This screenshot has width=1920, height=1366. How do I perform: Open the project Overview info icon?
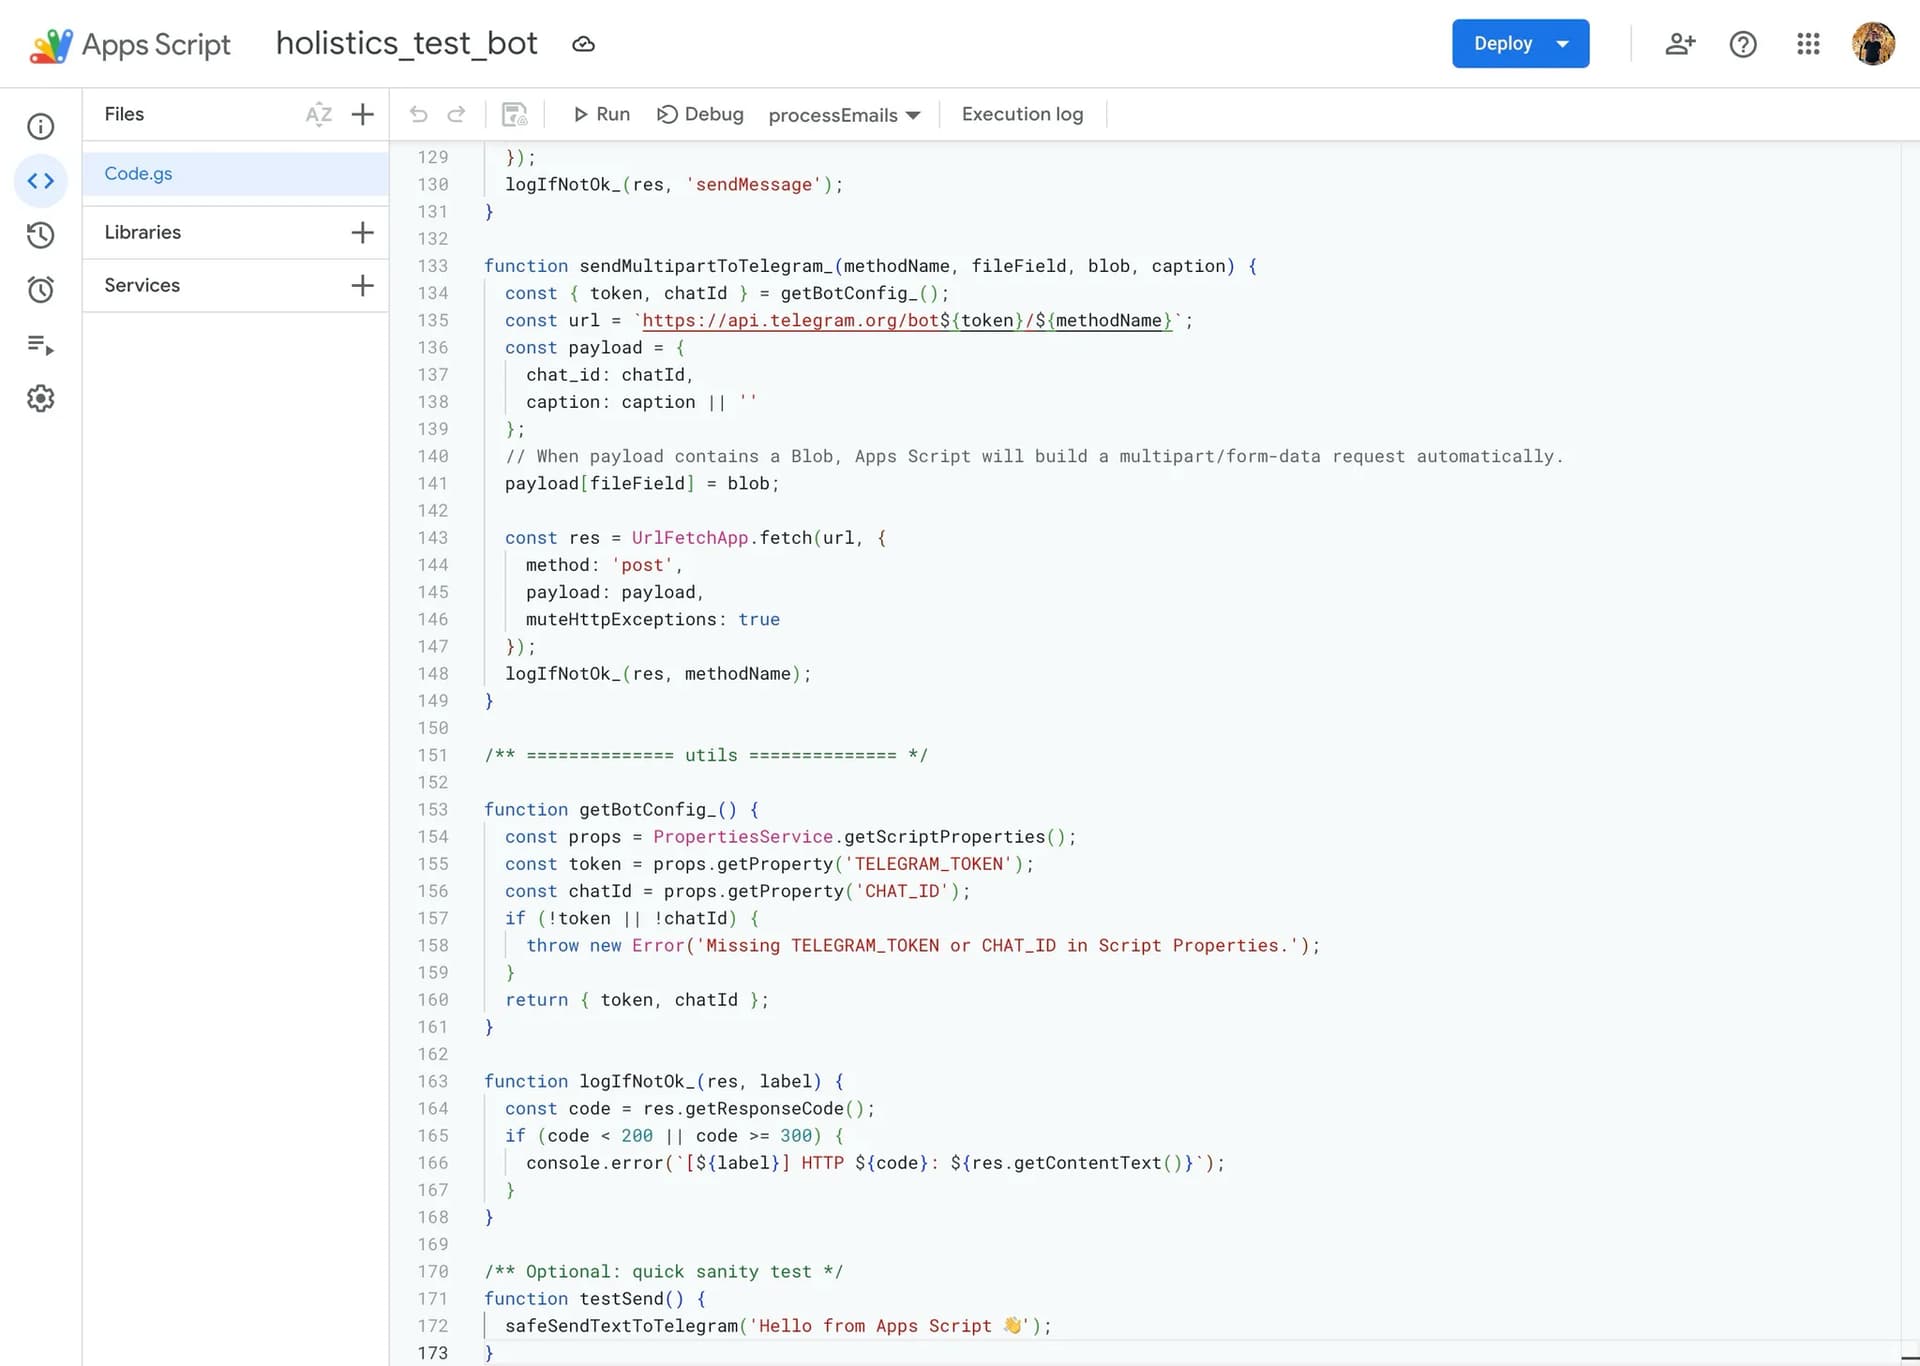coord(40,127)
